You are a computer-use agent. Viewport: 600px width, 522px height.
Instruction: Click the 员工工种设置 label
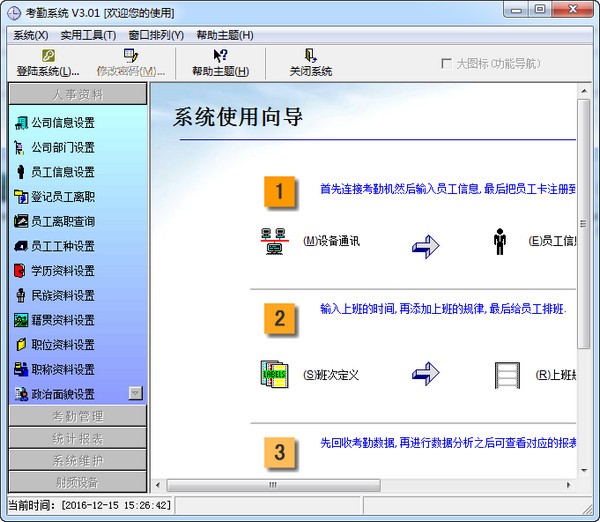[63, 246]
